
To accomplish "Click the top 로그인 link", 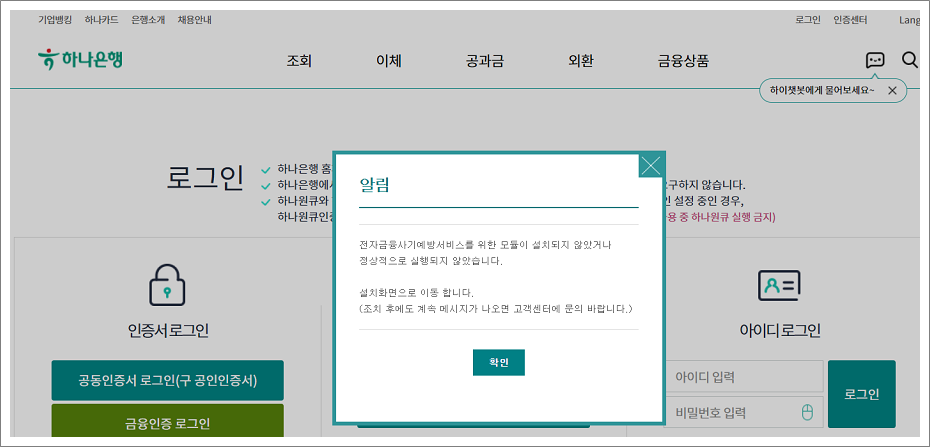I will pyautogui.click(x=808, y=20).
